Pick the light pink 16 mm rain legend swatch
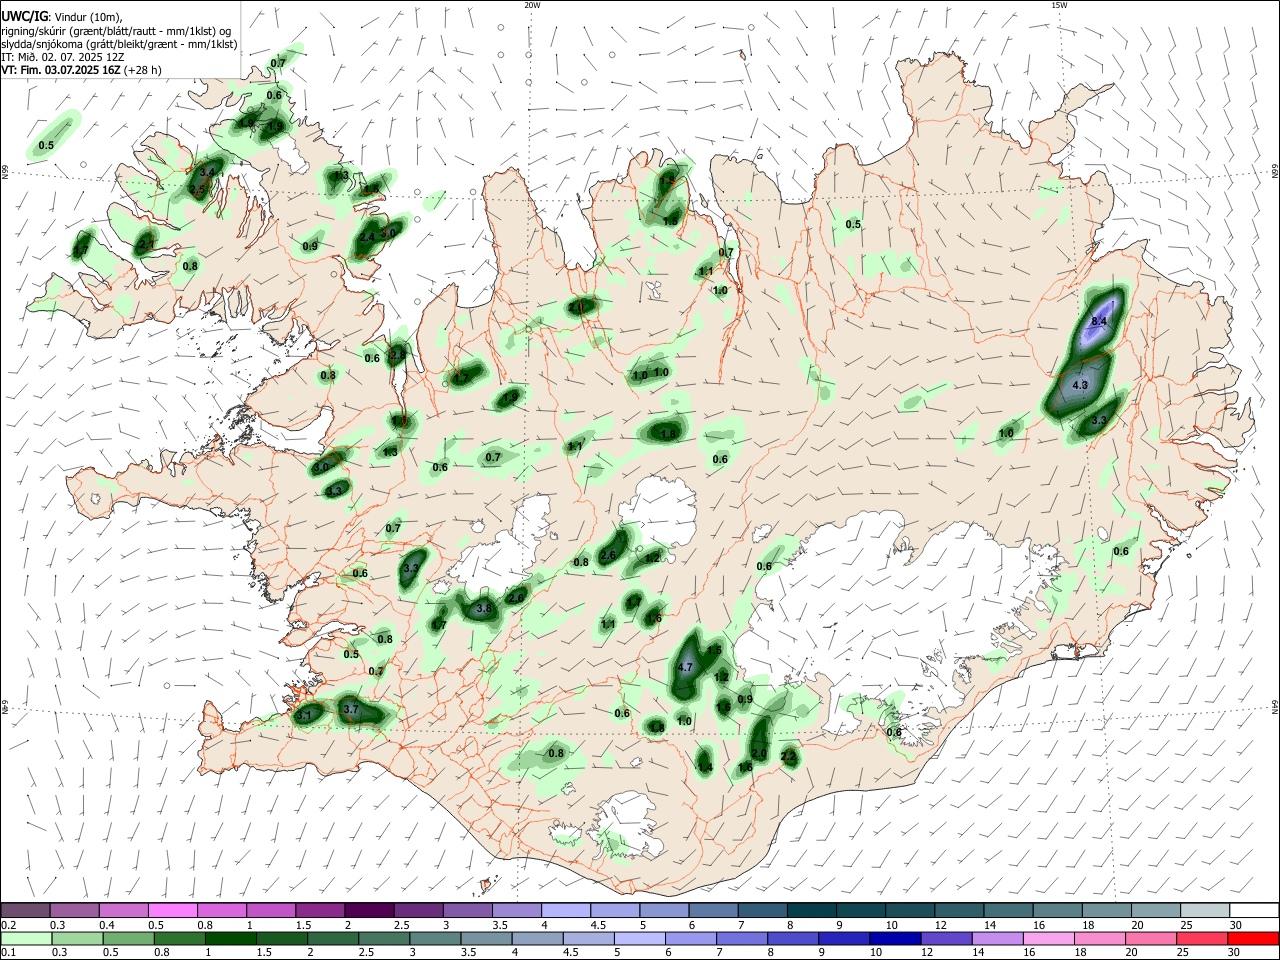Image resolution: width=1280 pixels, height=960 pixels. (1048, 938)
